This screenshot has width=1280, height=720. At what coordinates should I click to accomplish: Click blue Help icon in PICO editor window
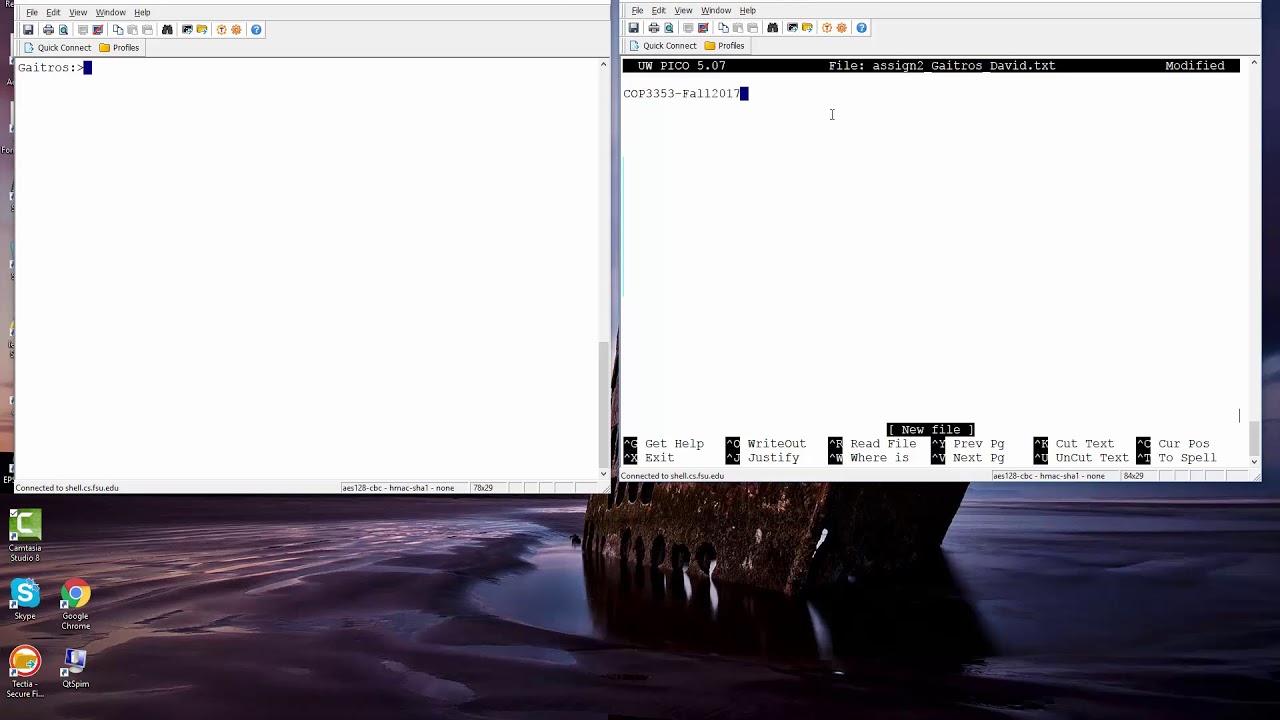tap(861, 28)
